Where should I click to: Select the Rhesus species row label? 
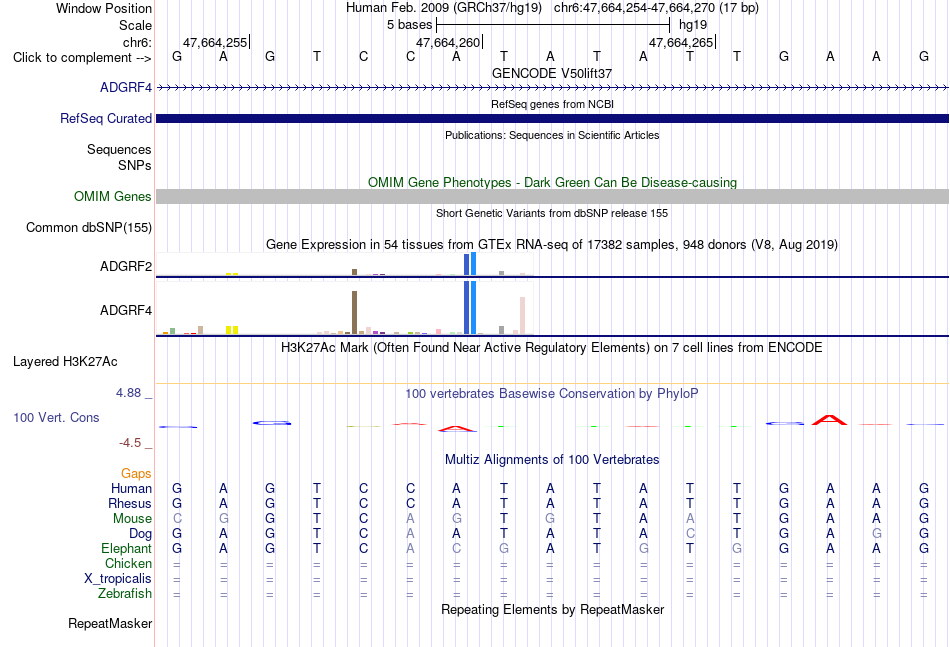pos(130,503)
